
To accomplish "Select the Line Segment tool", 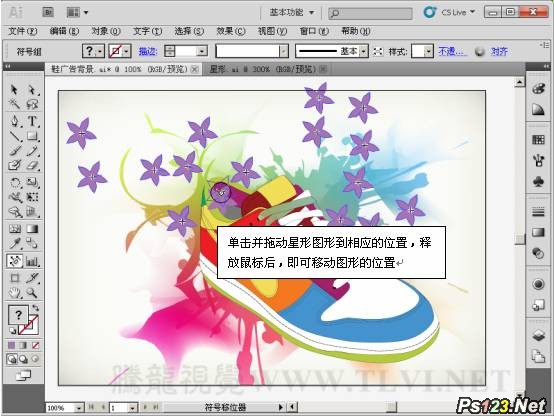I will [14, 136].
